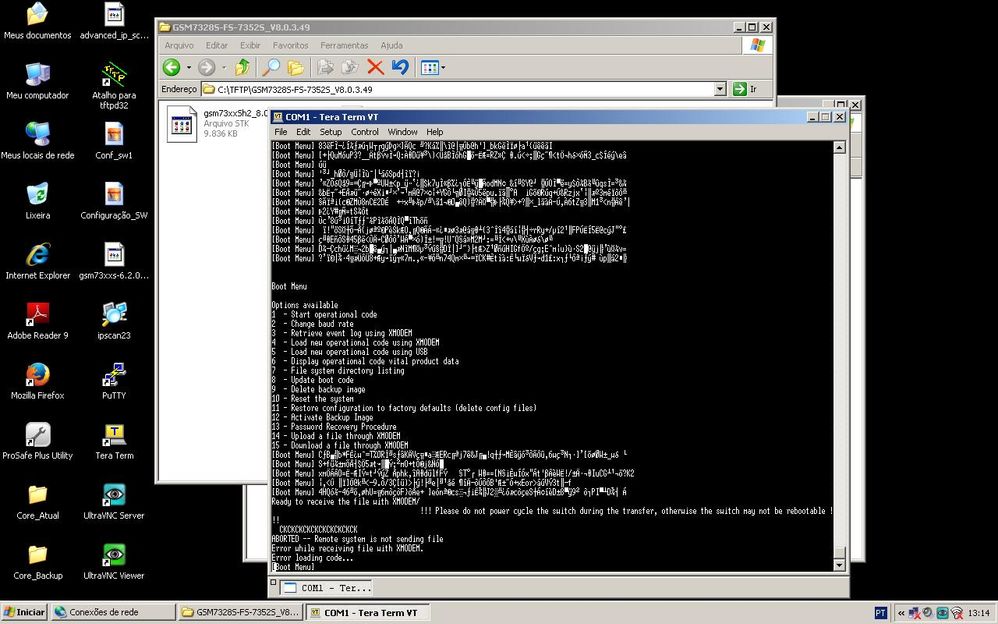Click the Iniciar start button

(x=25, y=612)
